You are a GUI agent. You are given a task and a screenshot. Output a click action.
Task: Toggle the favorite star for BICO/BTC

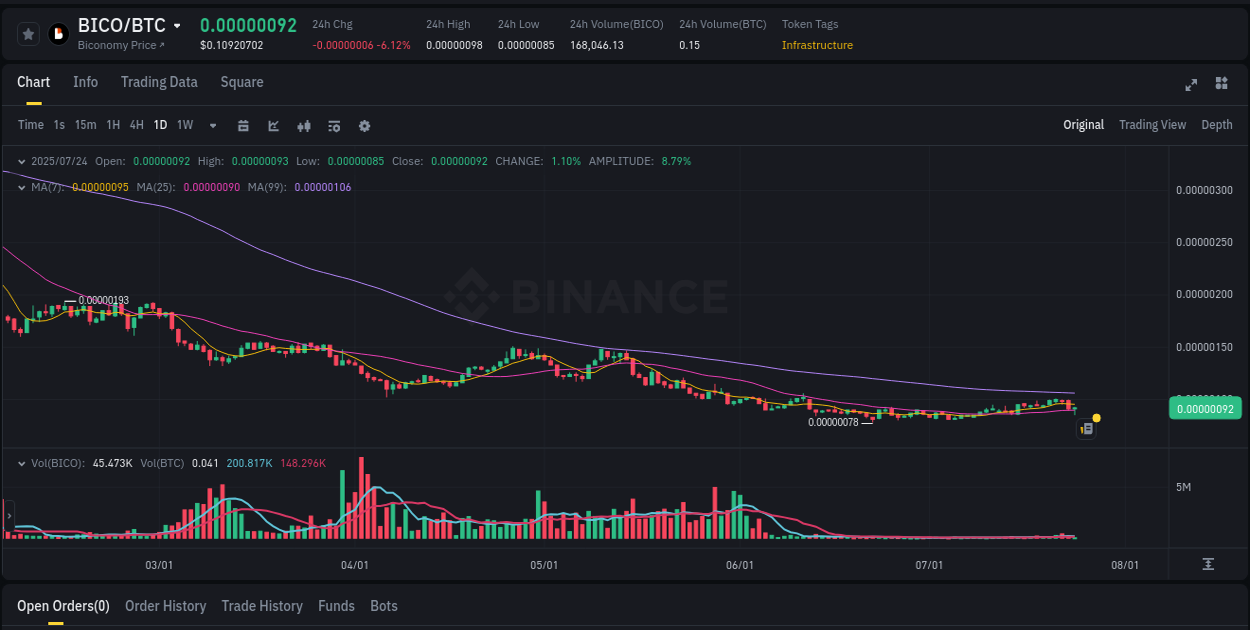[x=28, y=33]
